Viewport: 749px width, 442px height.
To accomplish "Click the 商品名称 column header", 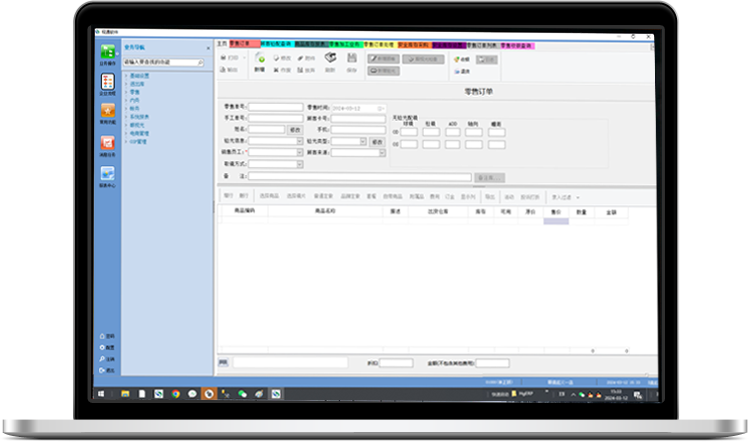I will [323, 212].
